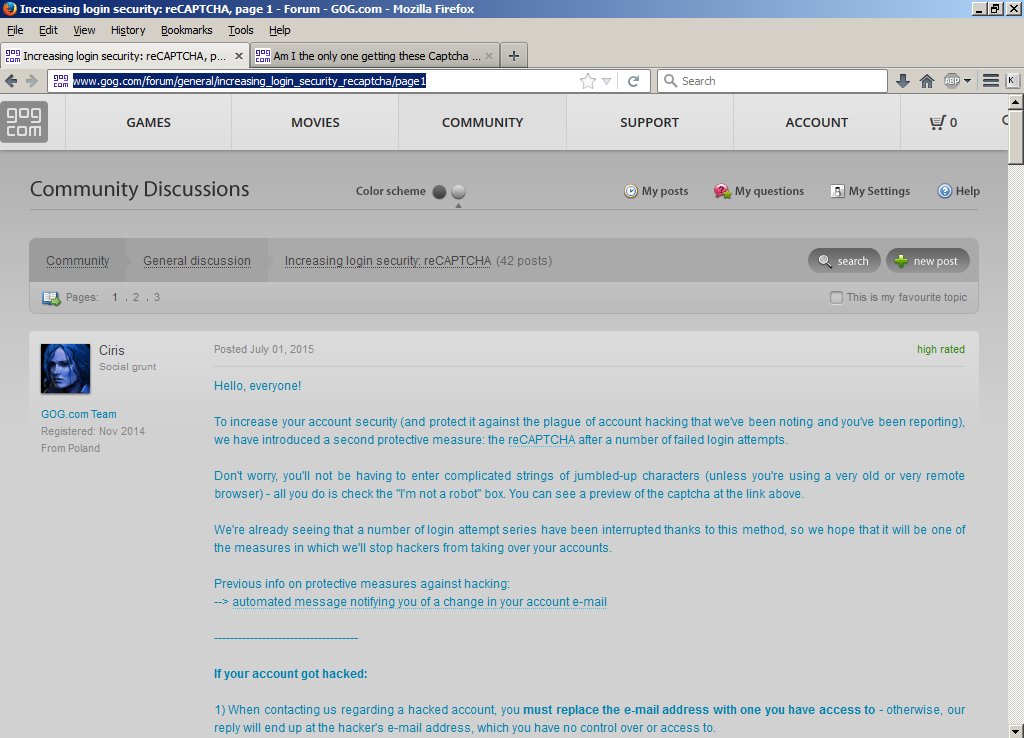Open the MOVIES navigation section
Screen dimensions: 1024x738
pyautogui.click(x=315, y=122)
